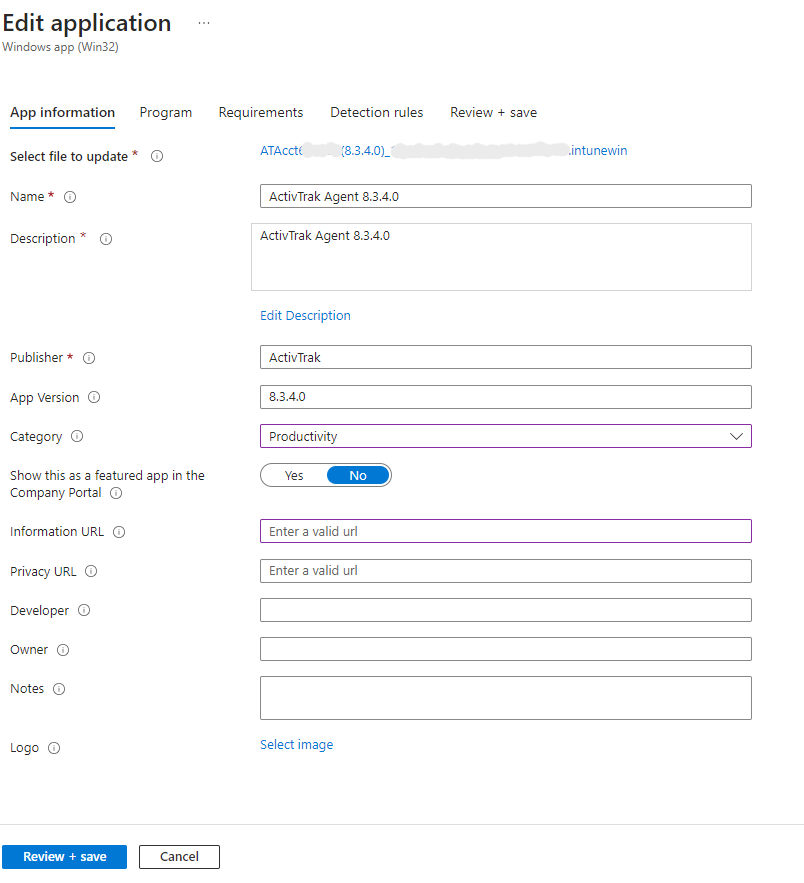This screenshot has height=883, width=804.
Task: Focus the Publisher input field
Action: pyautogui.click(x=506, y=358)
